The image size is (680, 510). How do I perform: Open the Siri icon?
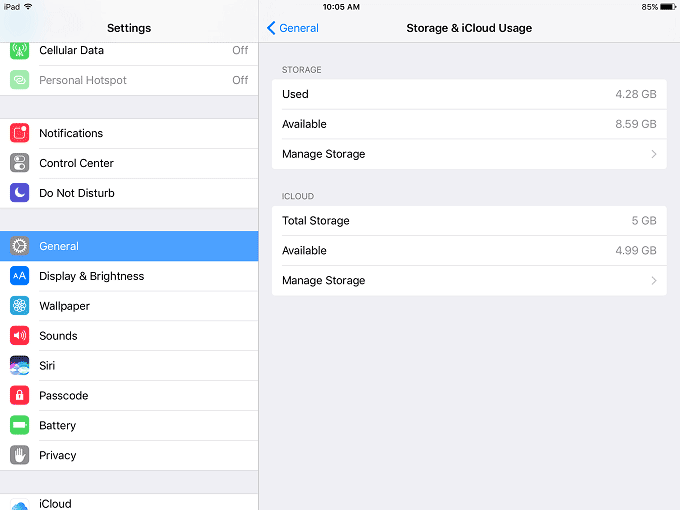click(20, 366)
